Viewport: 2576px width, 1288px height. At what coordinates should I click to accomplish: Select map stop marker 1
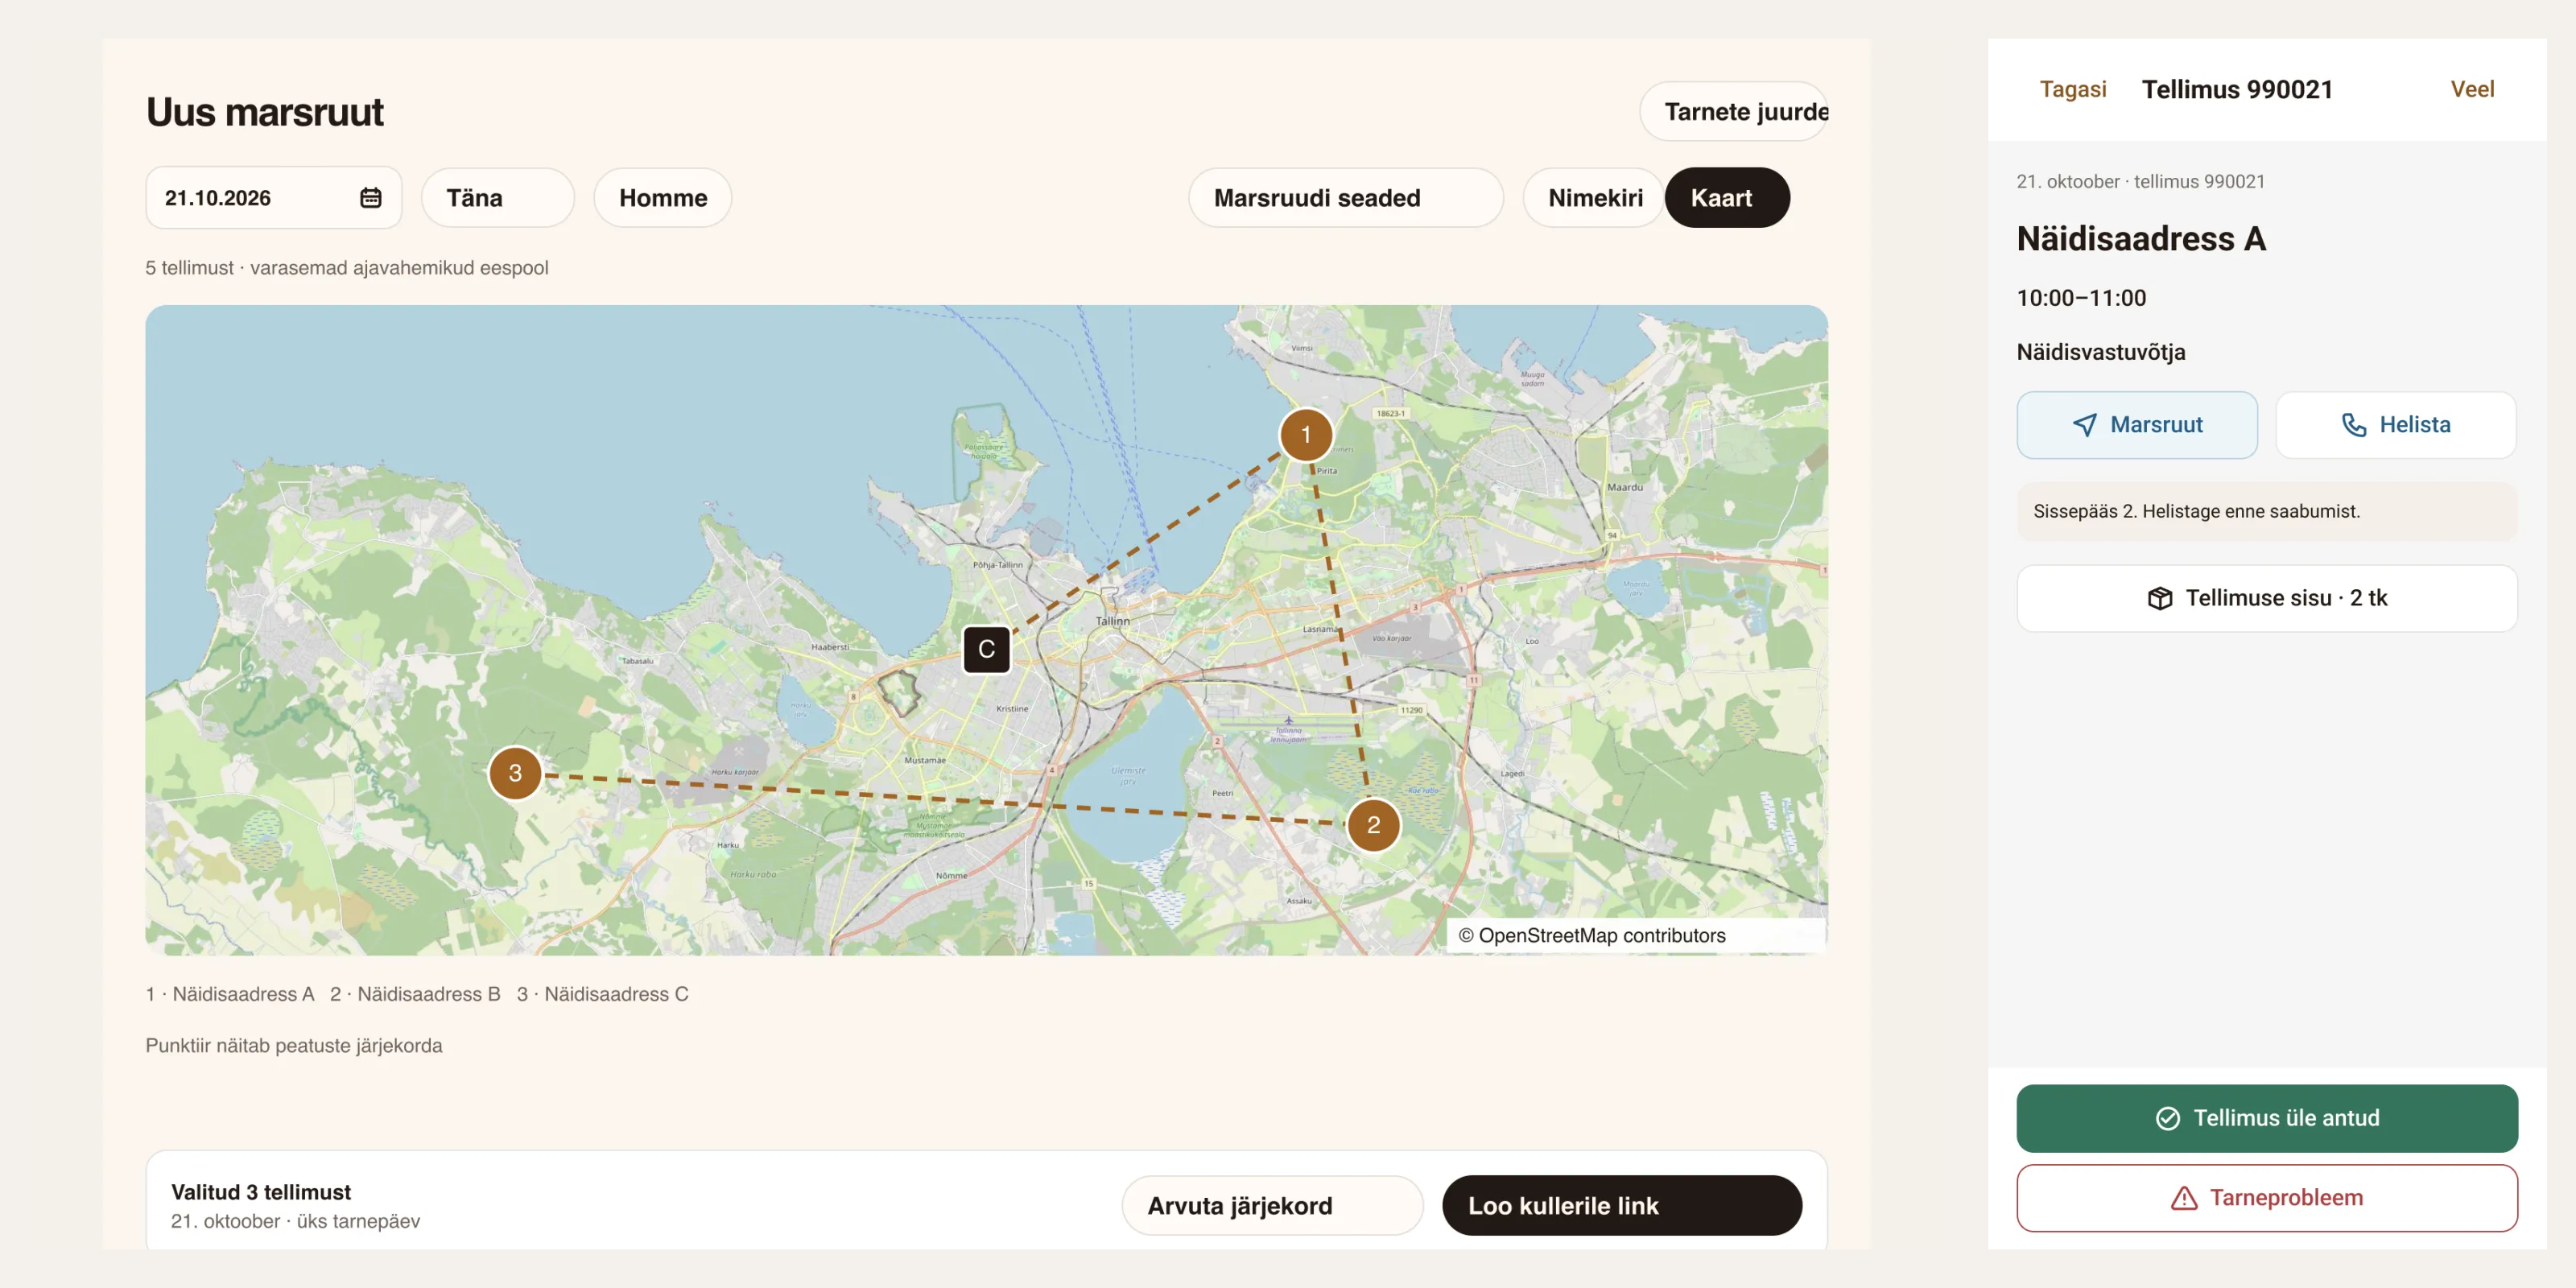pos(1305,435)
